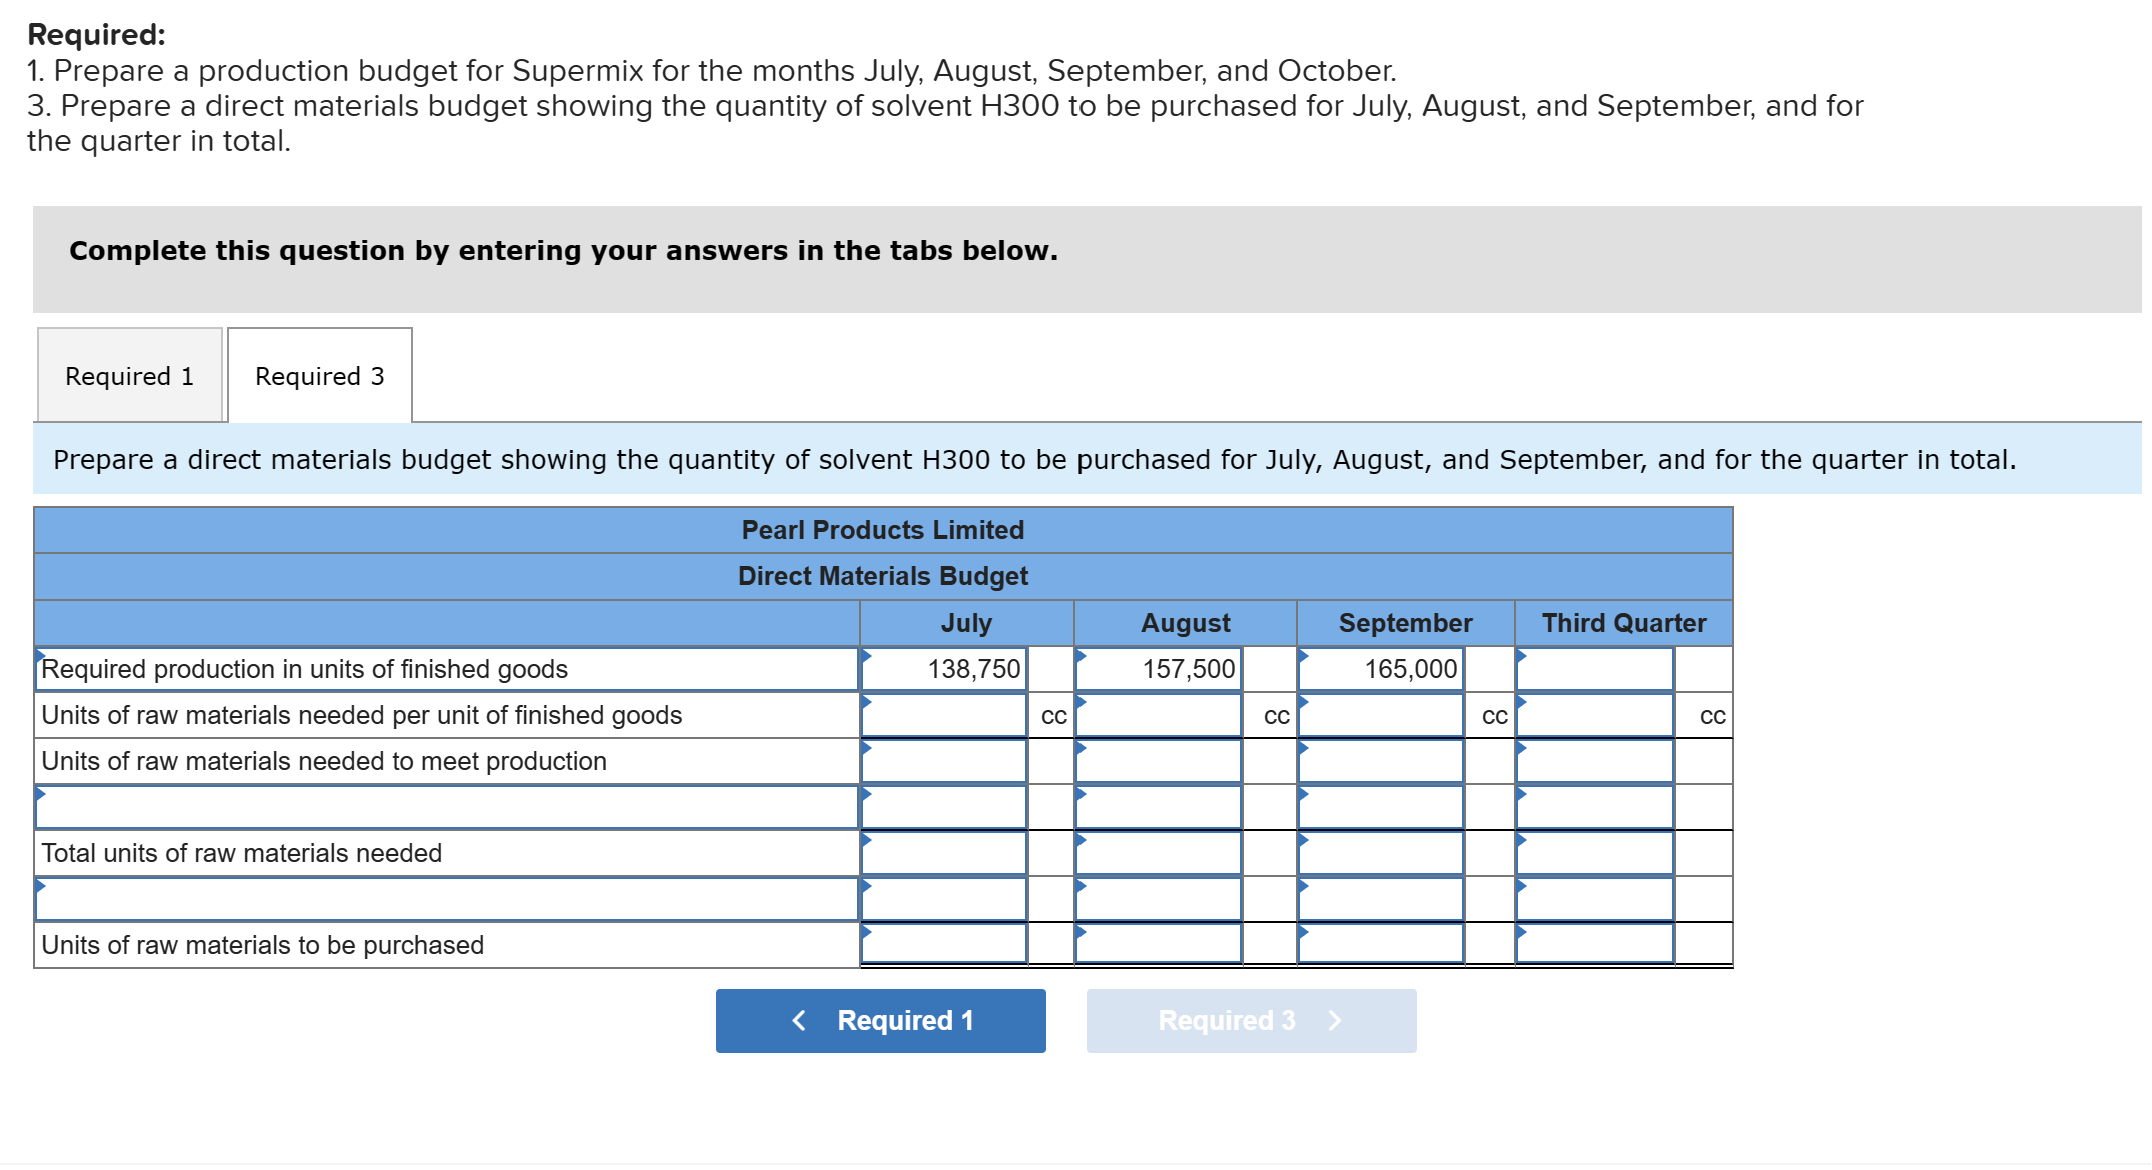Screen dimensions: 2152x1170
Task: Click the September raw materials per unit input
Action: click(x=1380, y=714)
